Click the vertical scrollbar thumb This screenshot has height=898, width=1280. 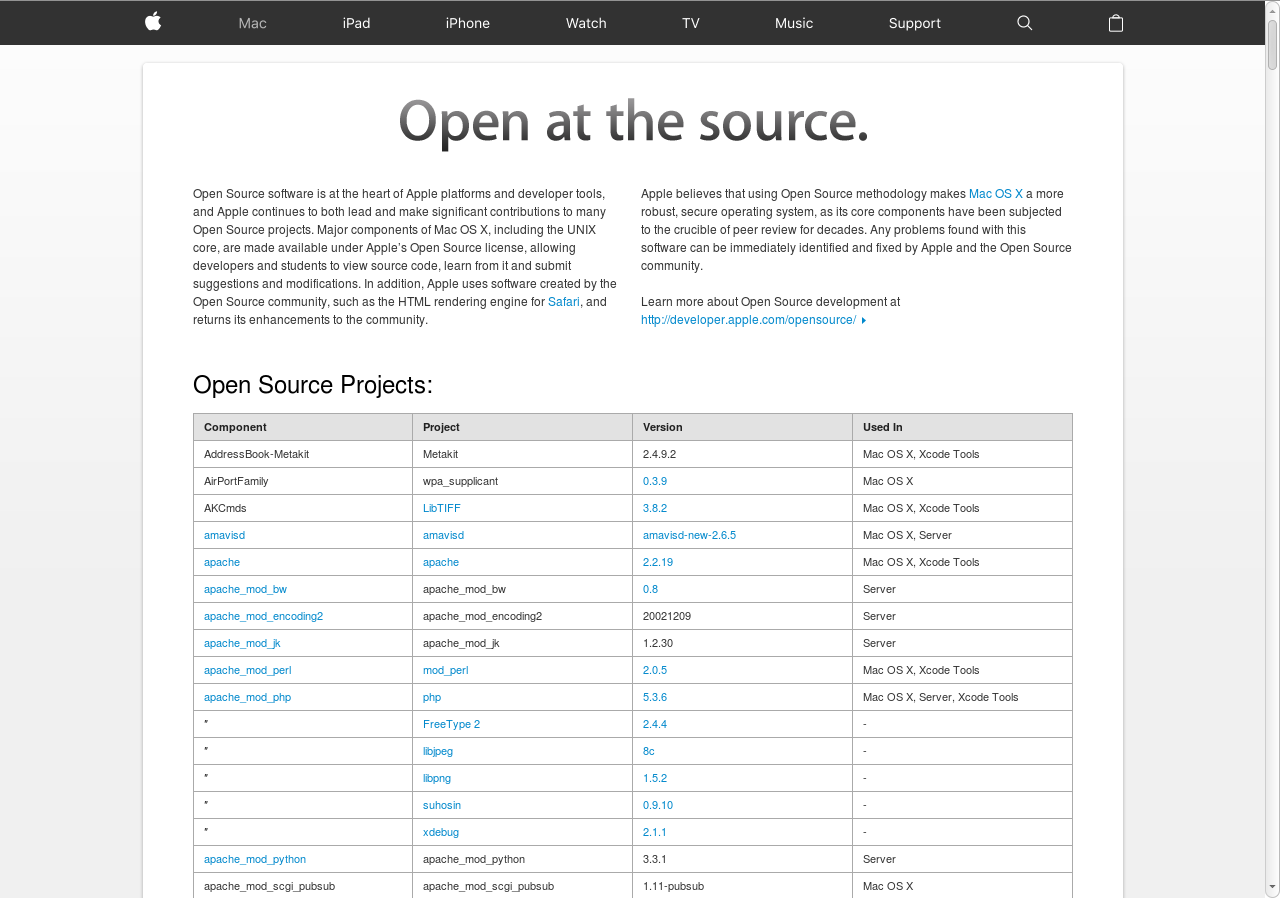click(x=1272, y=45)
